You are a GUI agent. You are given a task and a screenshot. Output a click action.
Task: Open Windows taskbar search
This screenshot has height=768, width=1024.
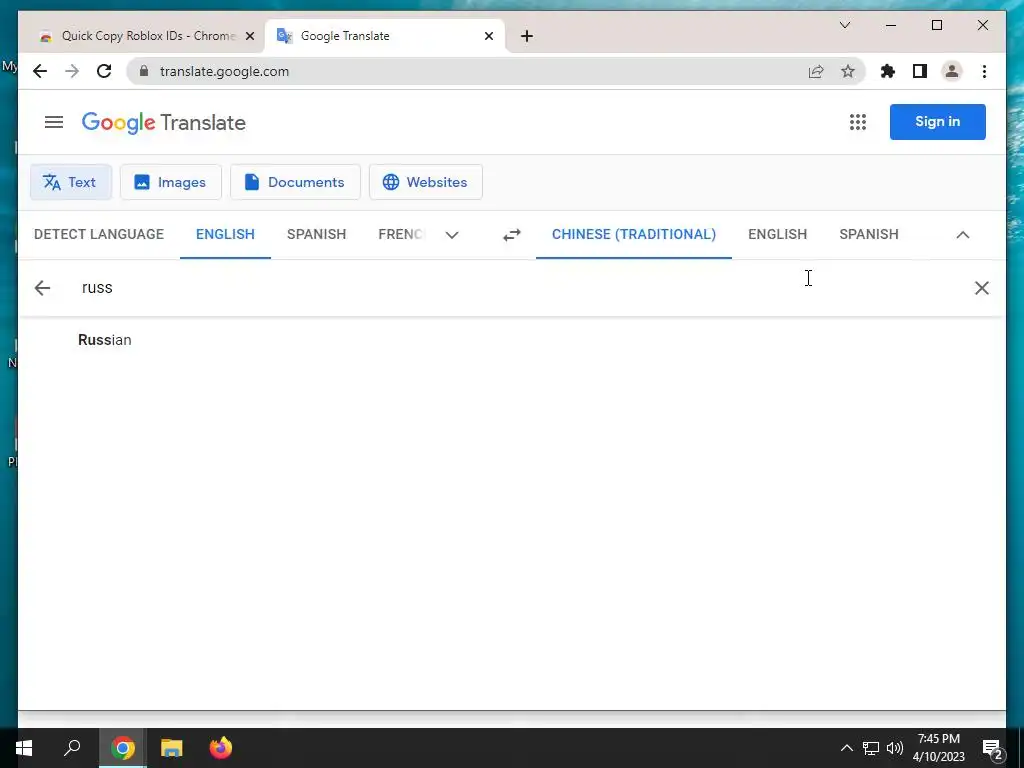[72, 748]
